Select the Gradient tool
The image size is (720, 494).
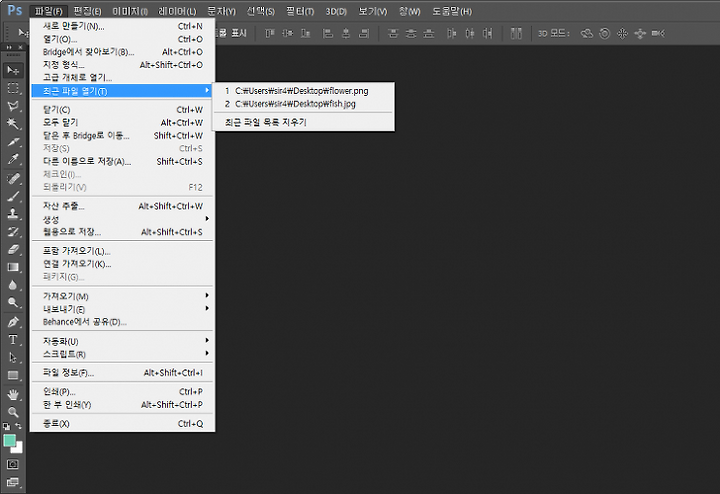tap(13, 267)
